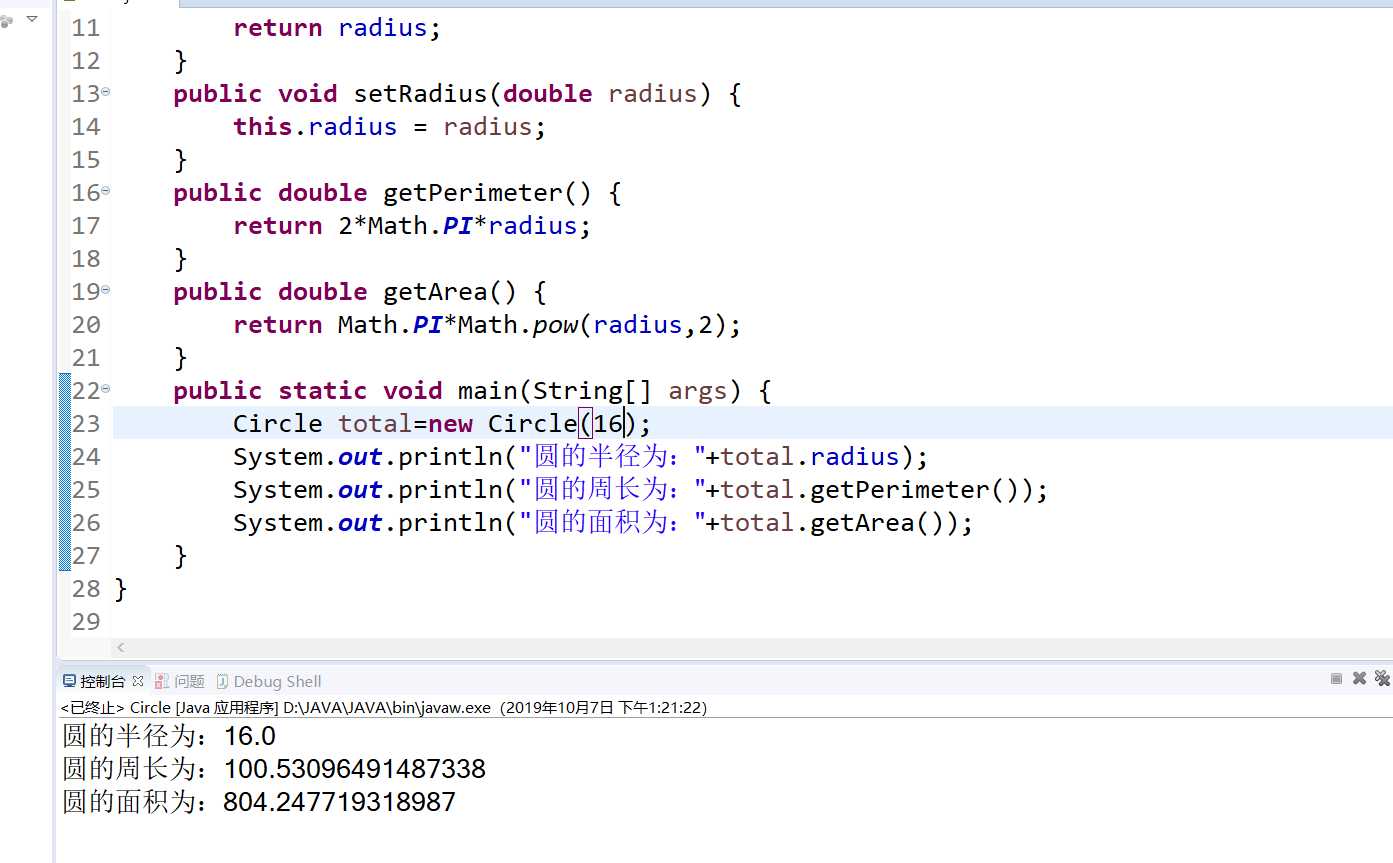Remove the terminated launch with single X icon
This screenshot has width=1393, height=863.
coord(1359,678)
